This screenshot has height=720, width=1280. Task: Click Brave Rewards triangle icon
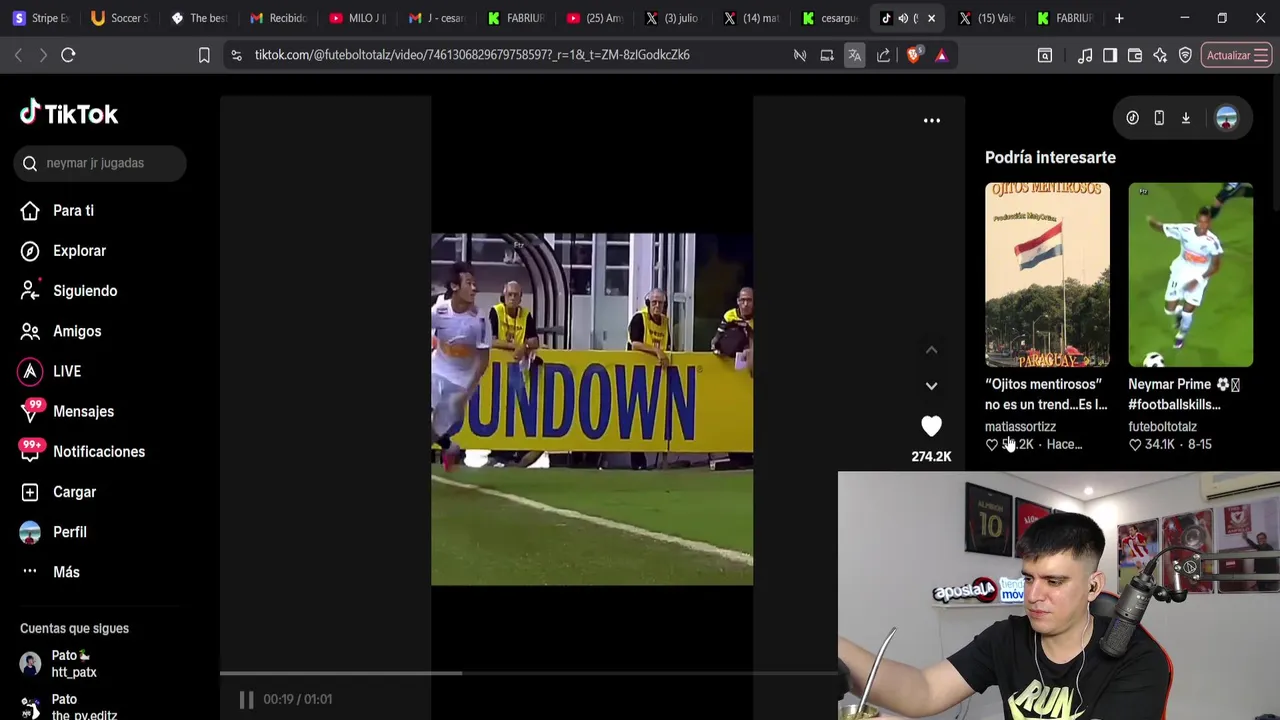pos(941,55)
